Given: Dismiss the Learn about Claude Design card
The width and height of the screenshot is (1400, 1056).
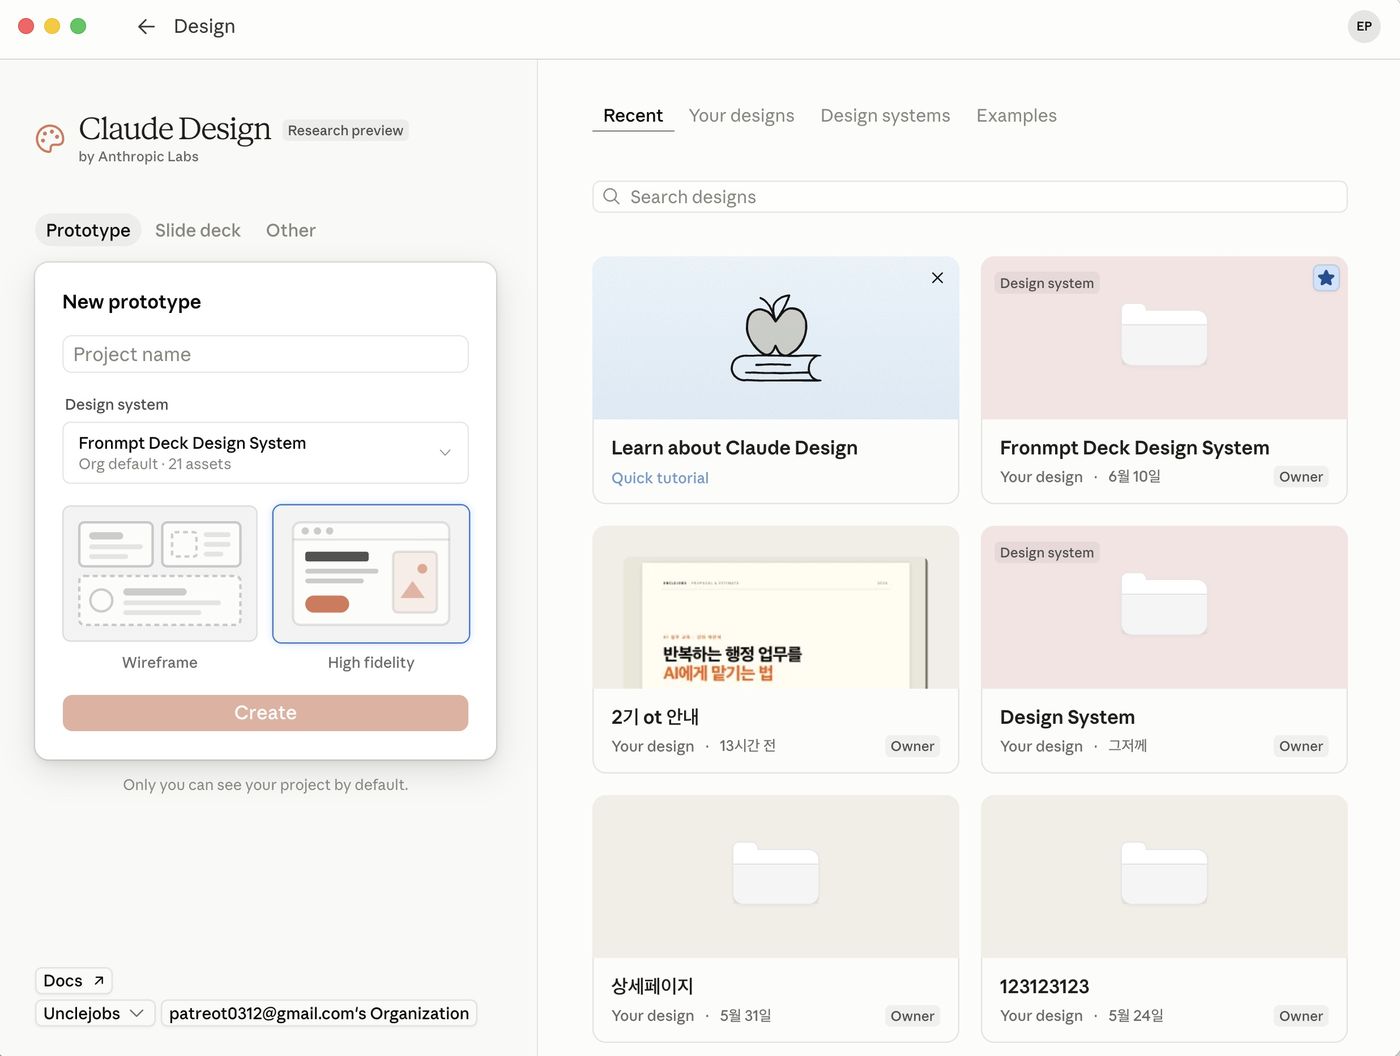Looking at the screenshot, I should pos(937,278).
